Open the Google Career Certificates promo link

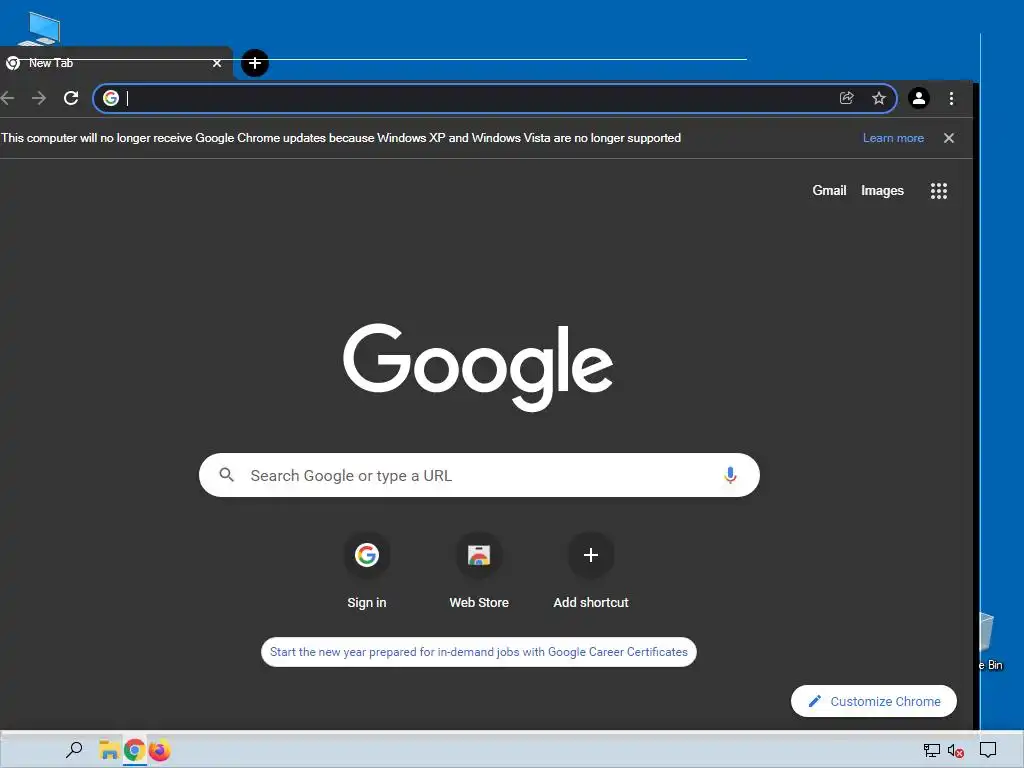click(x=479, y=652)
